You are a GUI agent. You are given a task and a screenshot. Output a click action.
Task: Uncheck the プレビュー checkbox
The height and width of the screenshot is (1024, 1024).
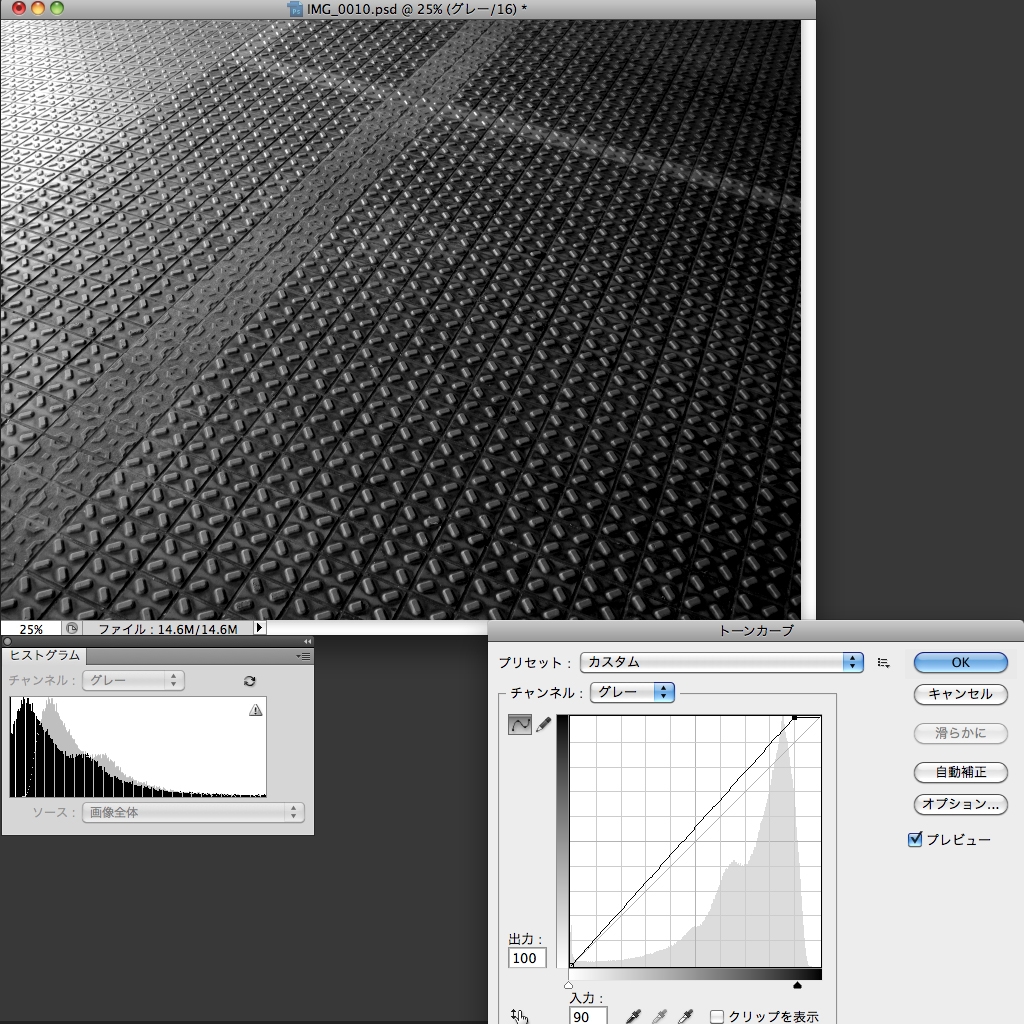[x=914, y=840]
